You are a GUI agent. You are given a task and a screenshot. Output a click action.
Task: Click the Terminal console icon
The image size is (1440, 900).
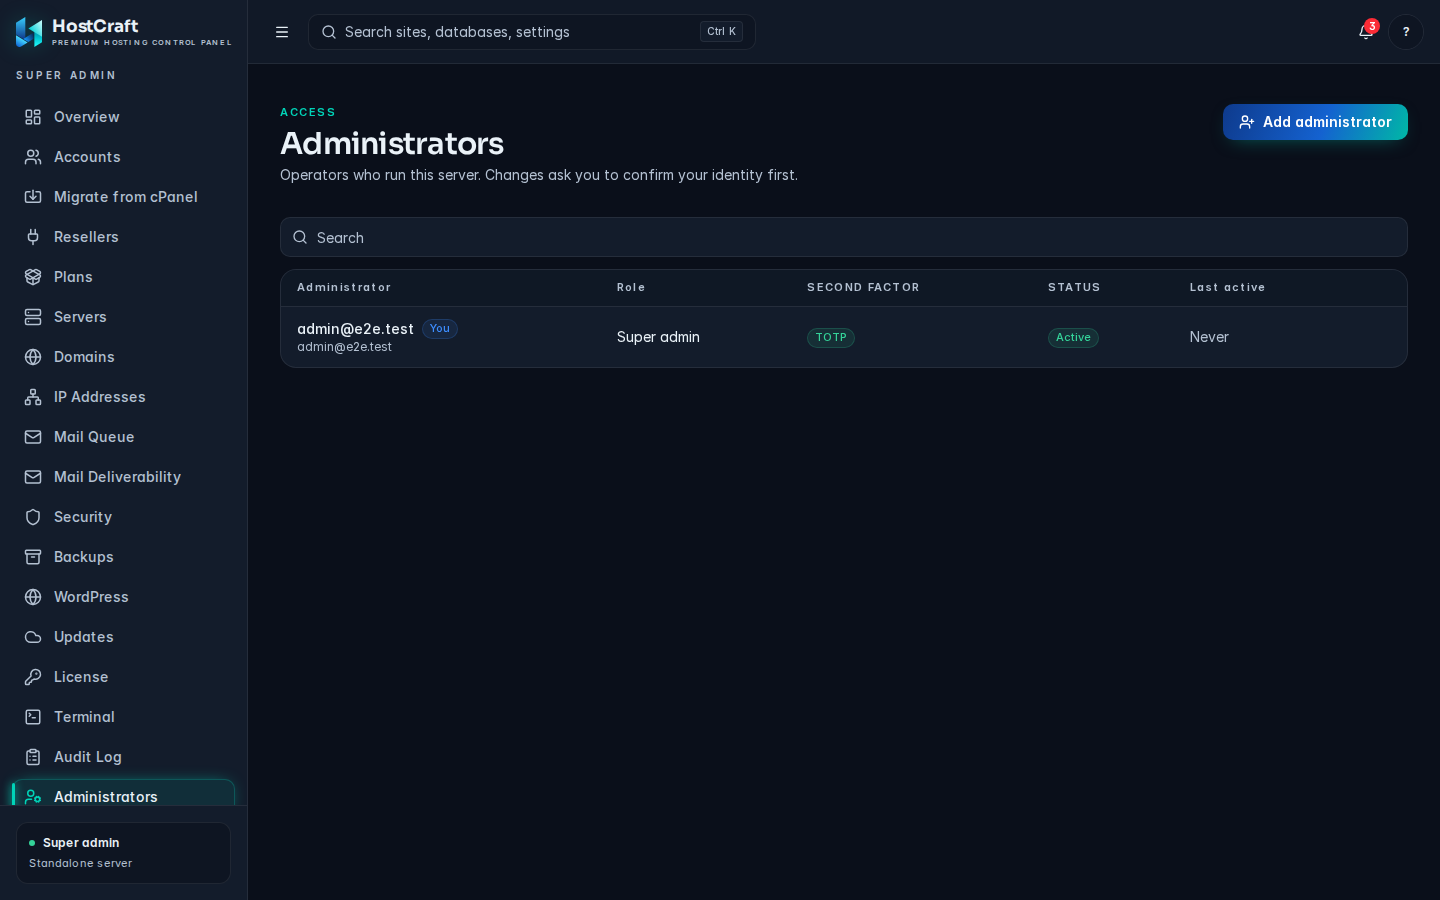[33, 717]
